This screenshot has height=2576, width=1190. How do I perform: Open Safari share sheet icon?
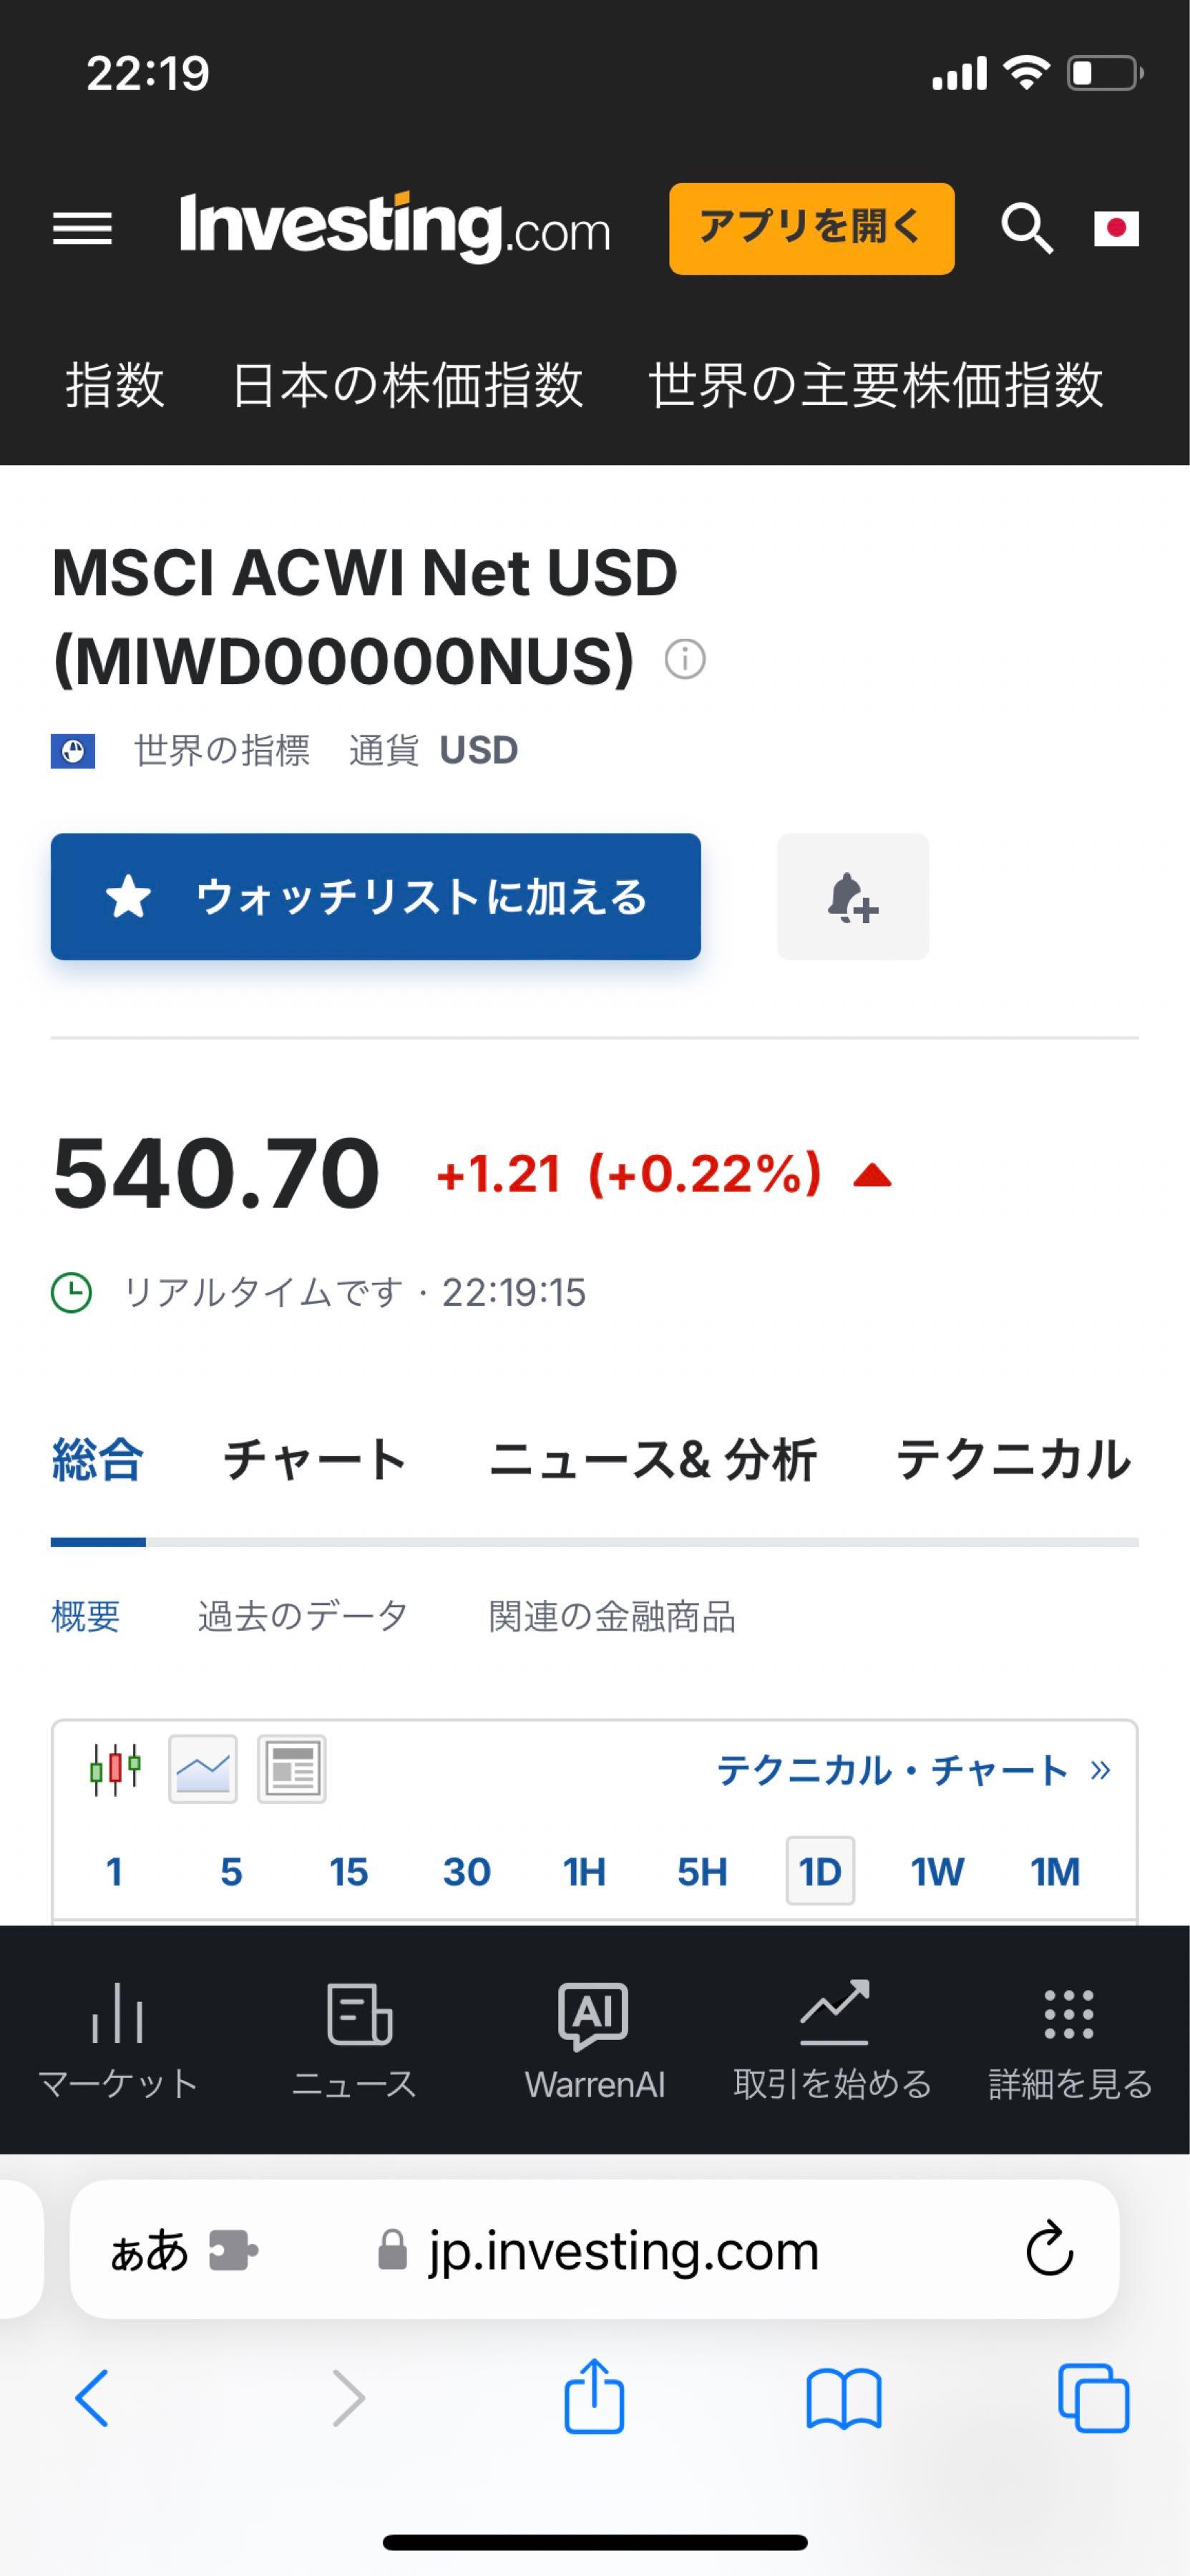tap(594, 2397)
